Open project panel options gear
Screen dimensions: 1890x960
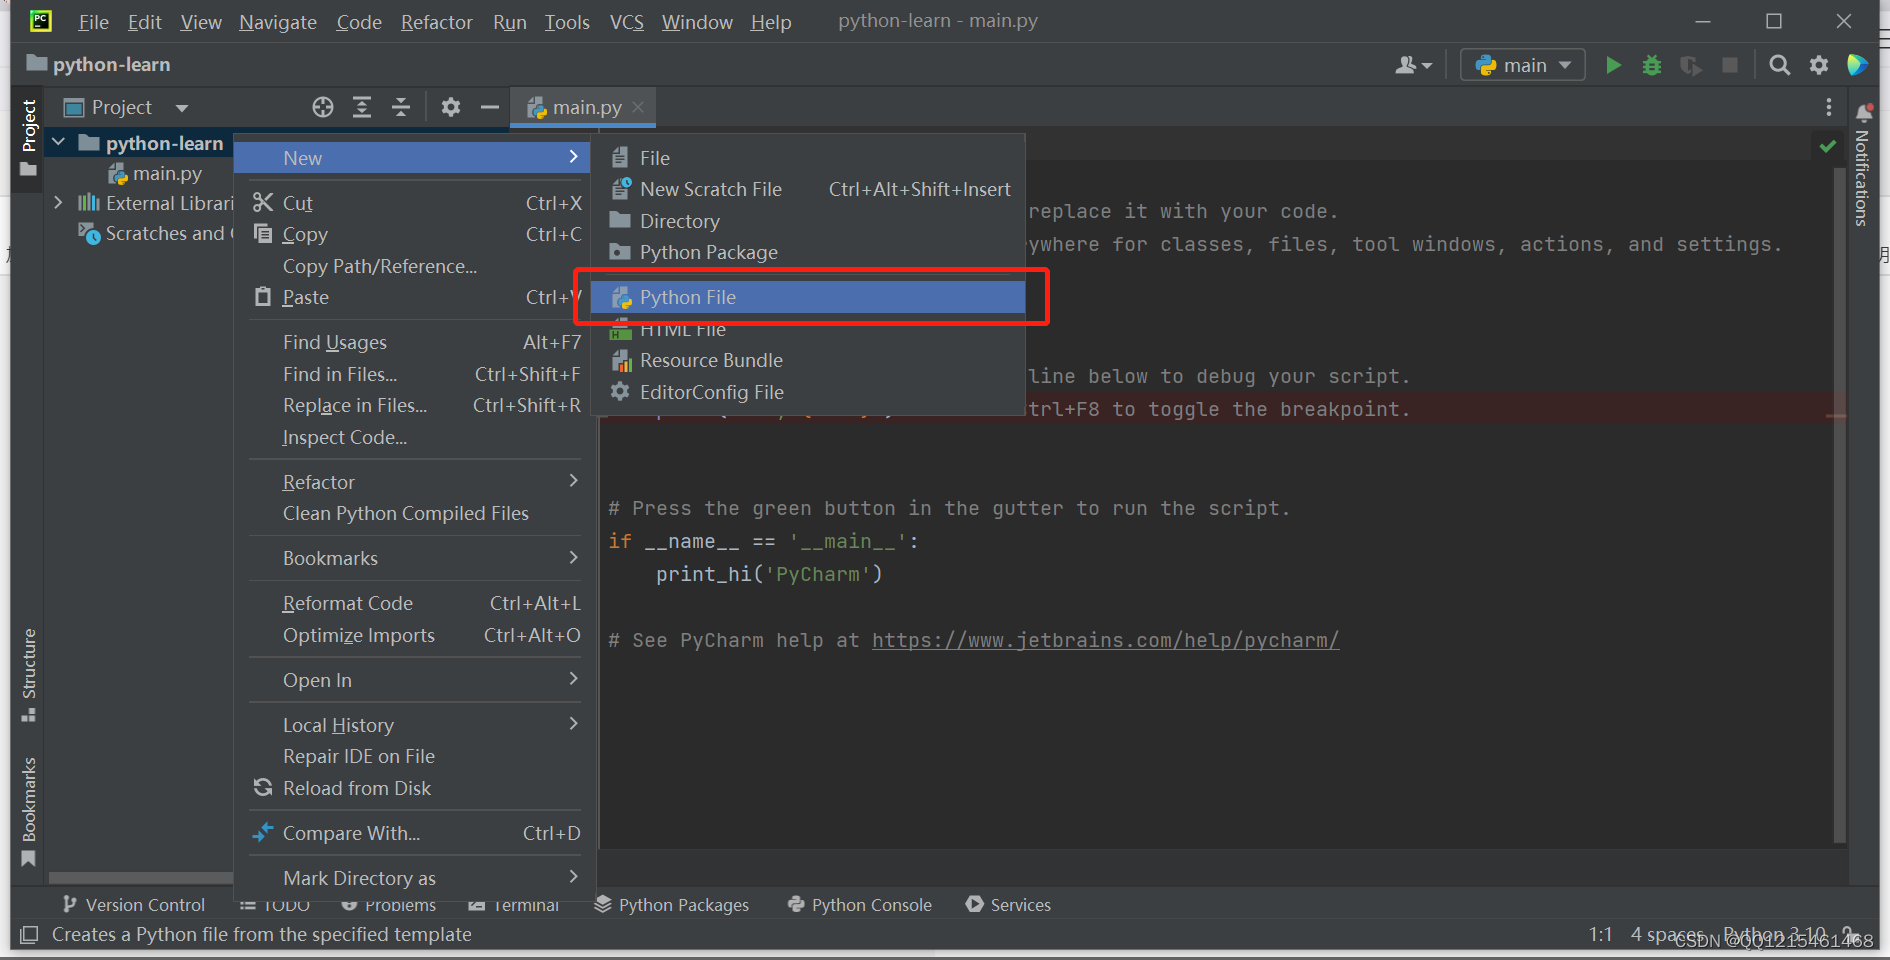pyautogui.click(x=451, y=107)
